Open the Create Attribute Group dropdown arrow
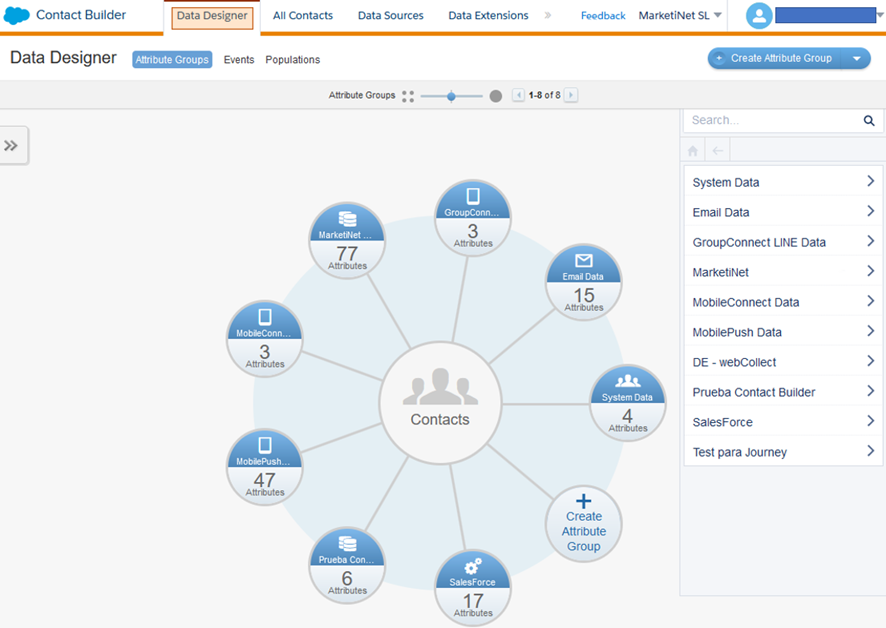Screen dimensions: 886x628 pos(857,58)
